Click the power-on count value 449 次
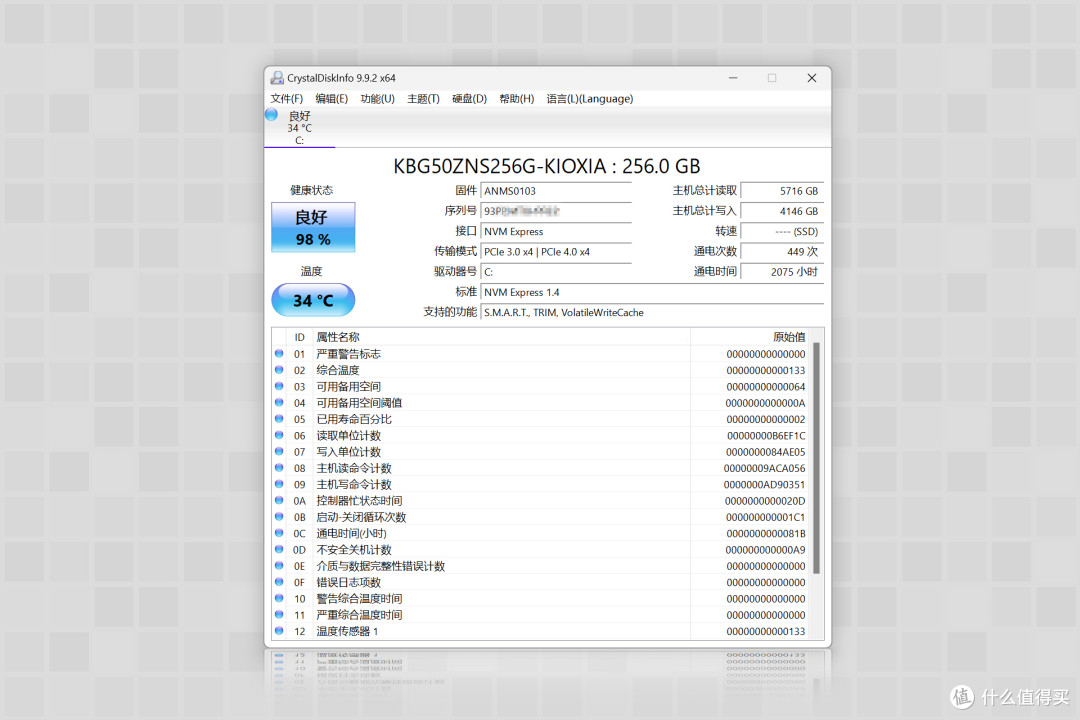The width and height of the screenshot is (1080, 720). [782, 251]
